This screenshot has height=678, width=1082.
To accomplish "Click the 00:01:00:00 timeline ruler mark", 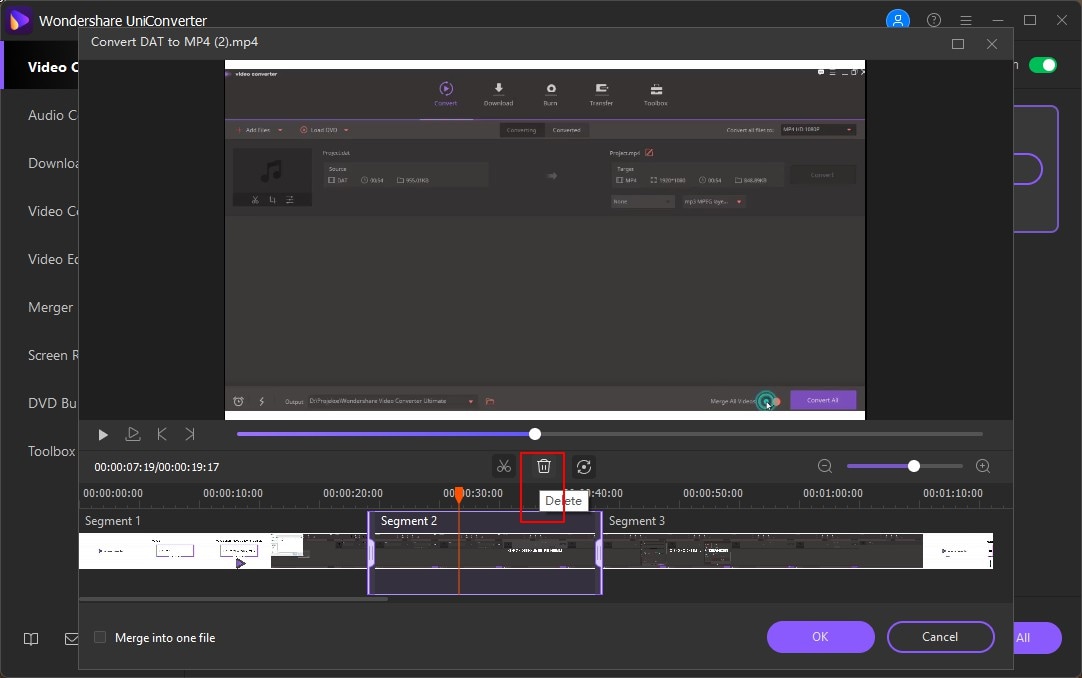I will click(833, 493).
